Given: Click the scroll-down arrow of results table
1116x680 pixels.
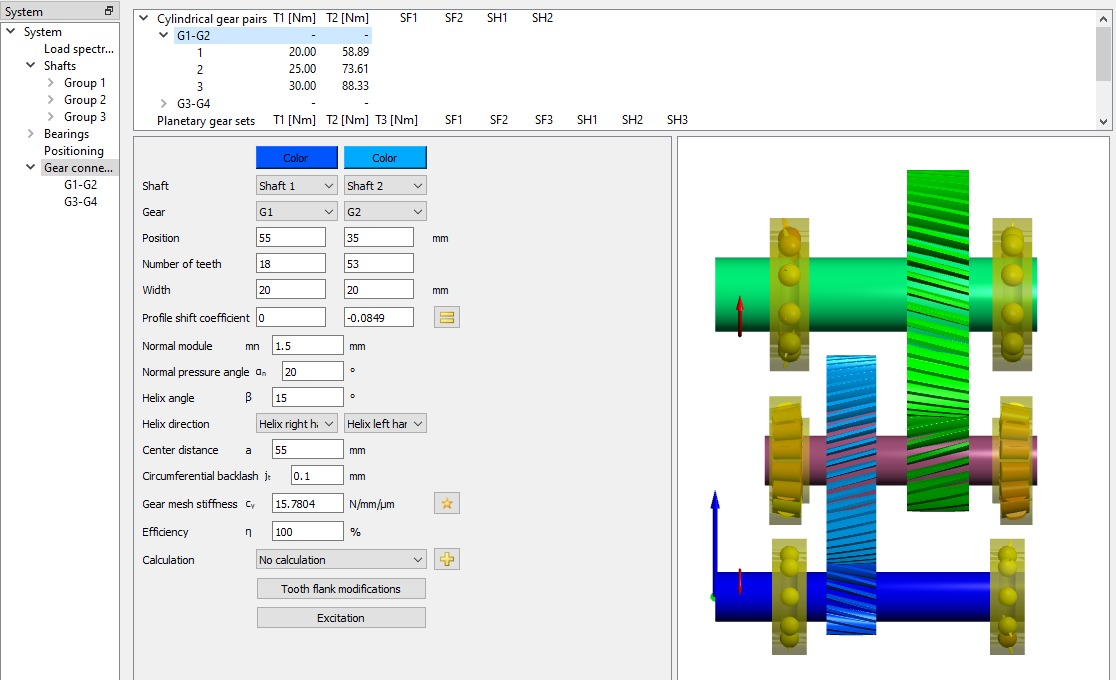Looking at the screenshot, I should [1103, 121].
